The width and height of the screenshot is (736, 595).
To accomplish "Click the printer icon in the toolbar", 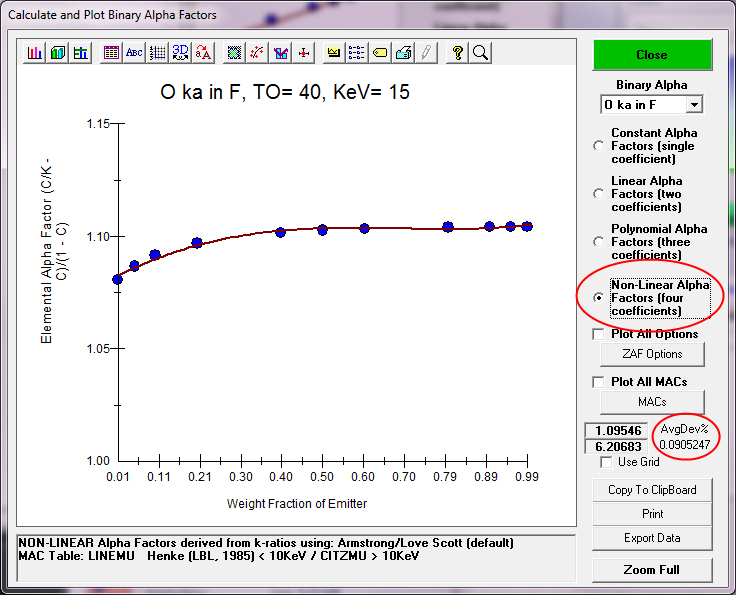I will [x=403, y=53].
